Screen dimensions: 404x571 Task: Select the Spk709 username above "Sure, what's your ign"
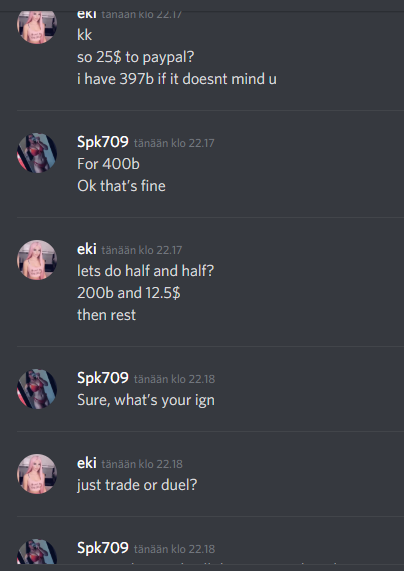point(103,378)
